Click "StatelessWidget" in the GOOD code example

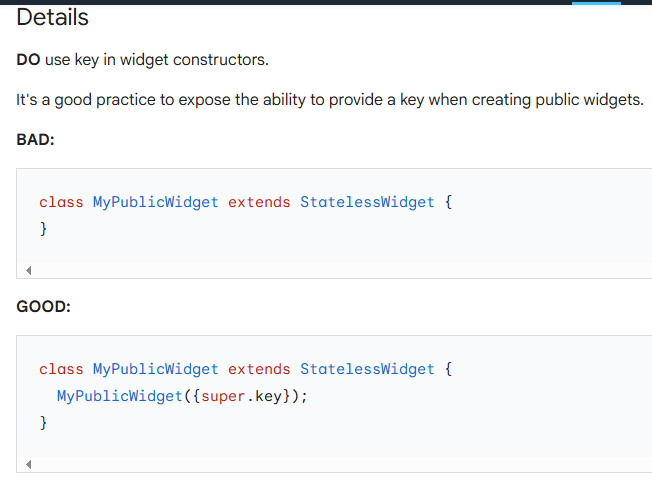pyautogui.click(x=367, y=369)
